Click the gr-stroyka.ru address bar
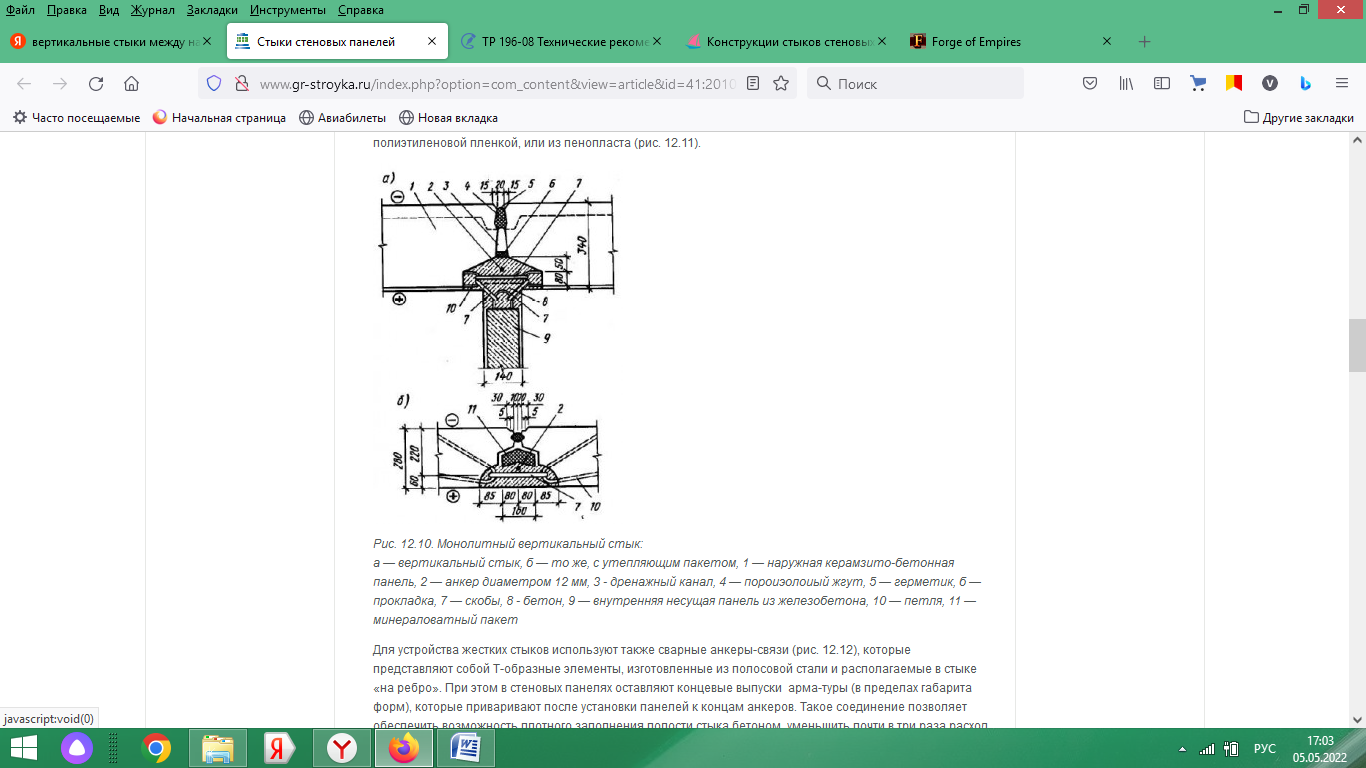 (x=497, y=84)
